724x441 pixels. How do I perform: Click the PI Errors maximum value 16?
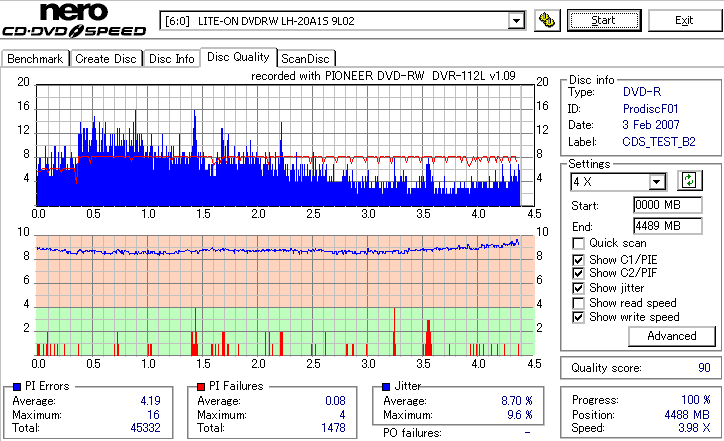click(x=153, y=415)
